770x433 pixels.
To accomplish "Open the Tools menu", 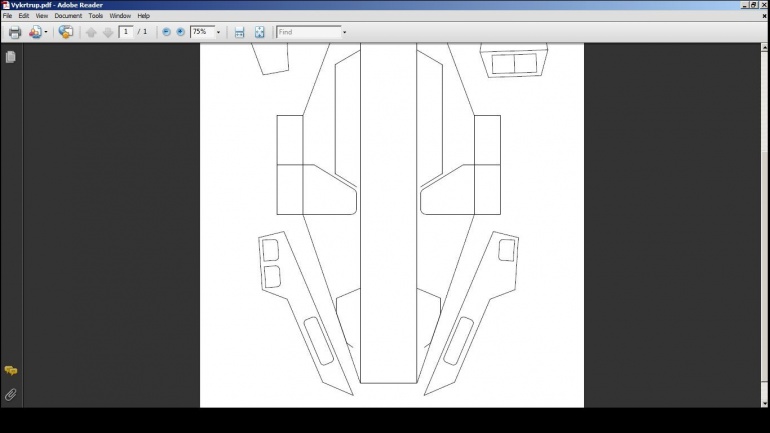I will coord(96,16).
